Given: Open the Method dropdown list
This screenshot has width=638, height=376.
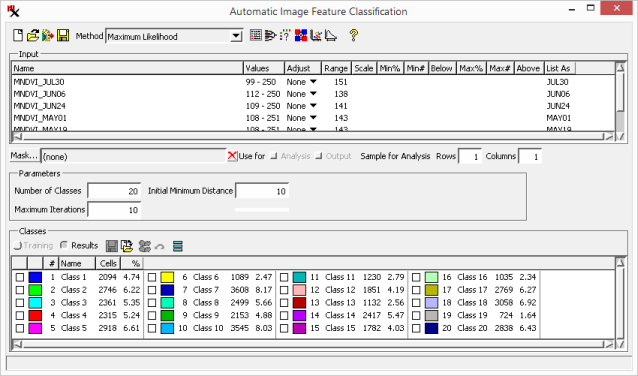Looking at the screenshot, I should 236,36.
